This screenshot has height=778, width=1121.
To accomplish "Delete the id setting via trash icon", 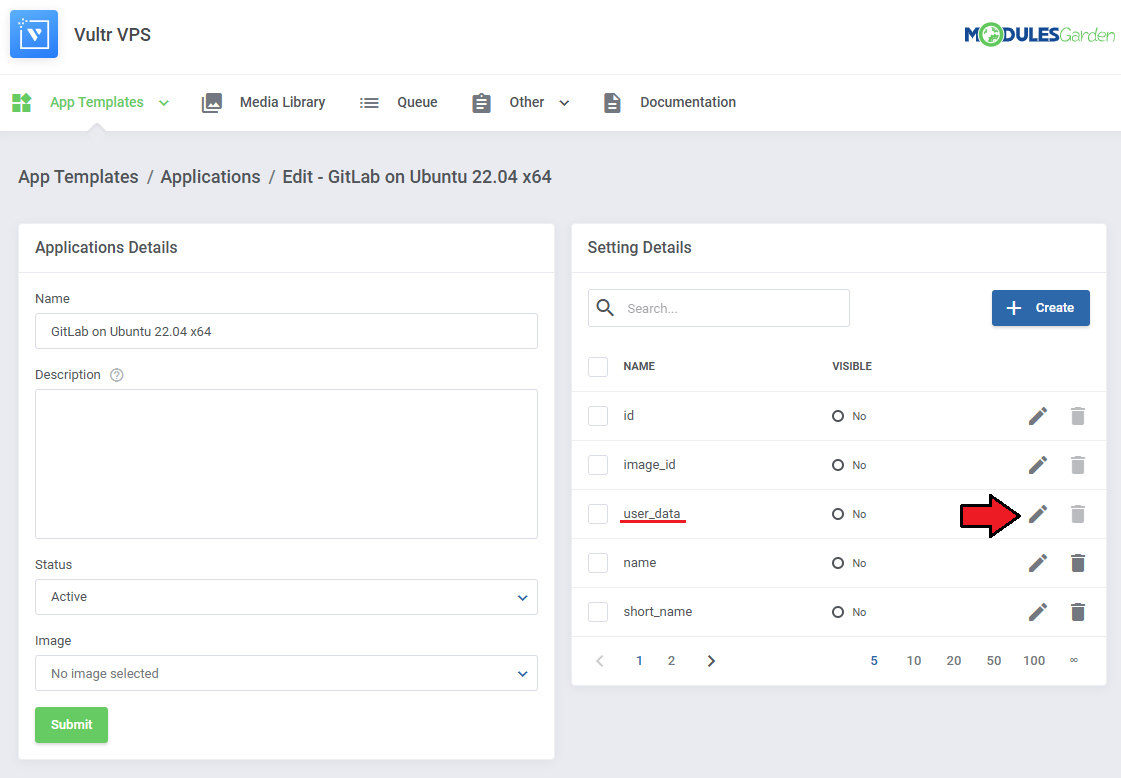I will pos(1078,416).
